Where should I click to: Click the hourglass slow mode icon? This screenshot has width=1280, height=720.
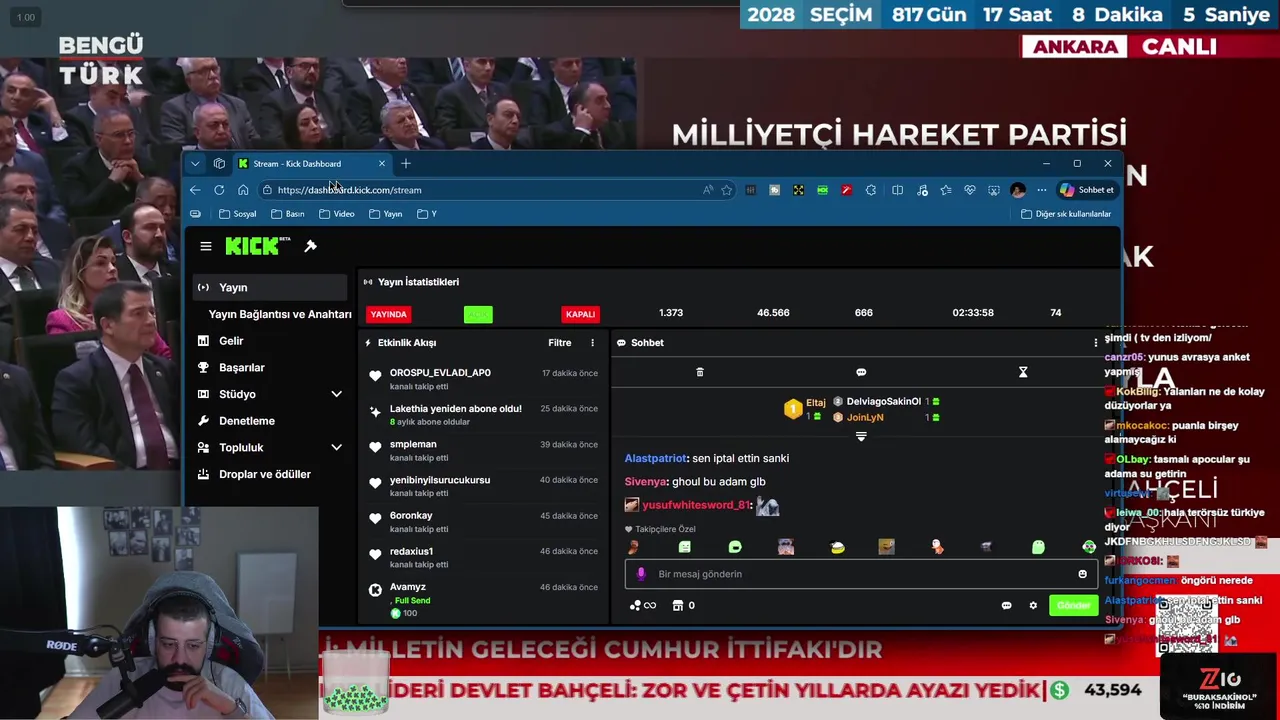1023,372
